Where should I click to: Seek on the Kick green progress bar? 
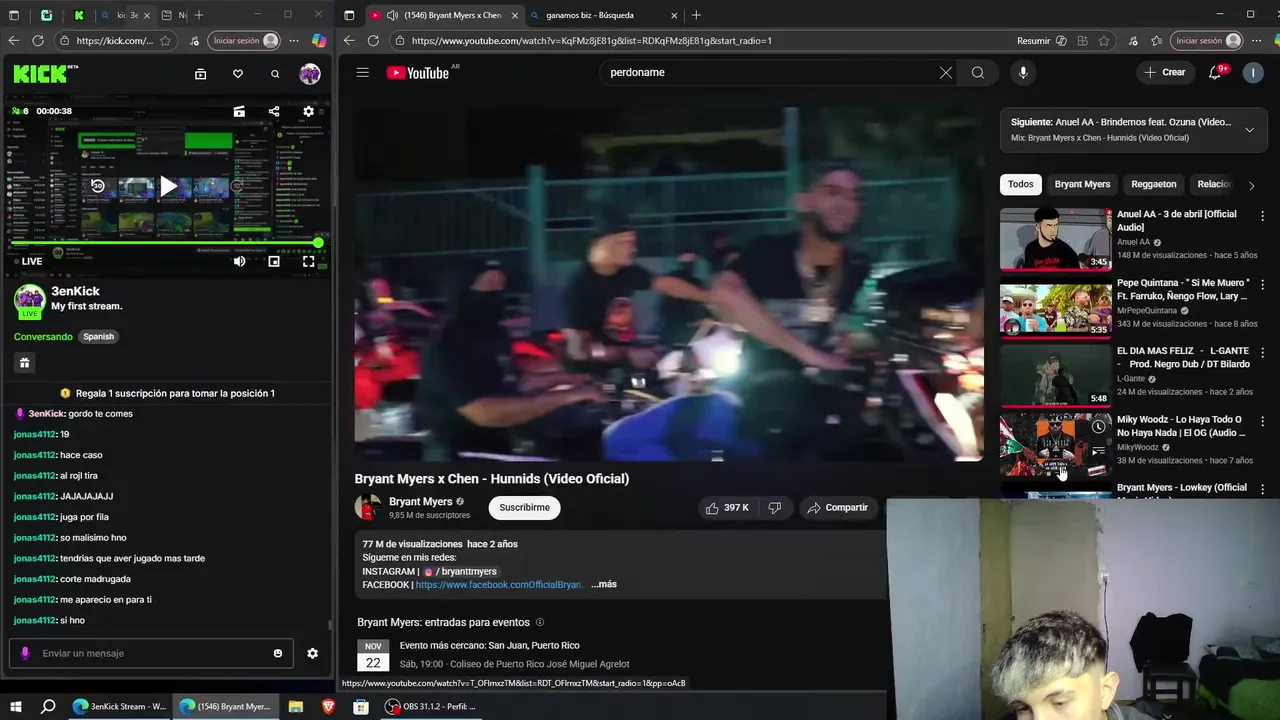(165, 243)
